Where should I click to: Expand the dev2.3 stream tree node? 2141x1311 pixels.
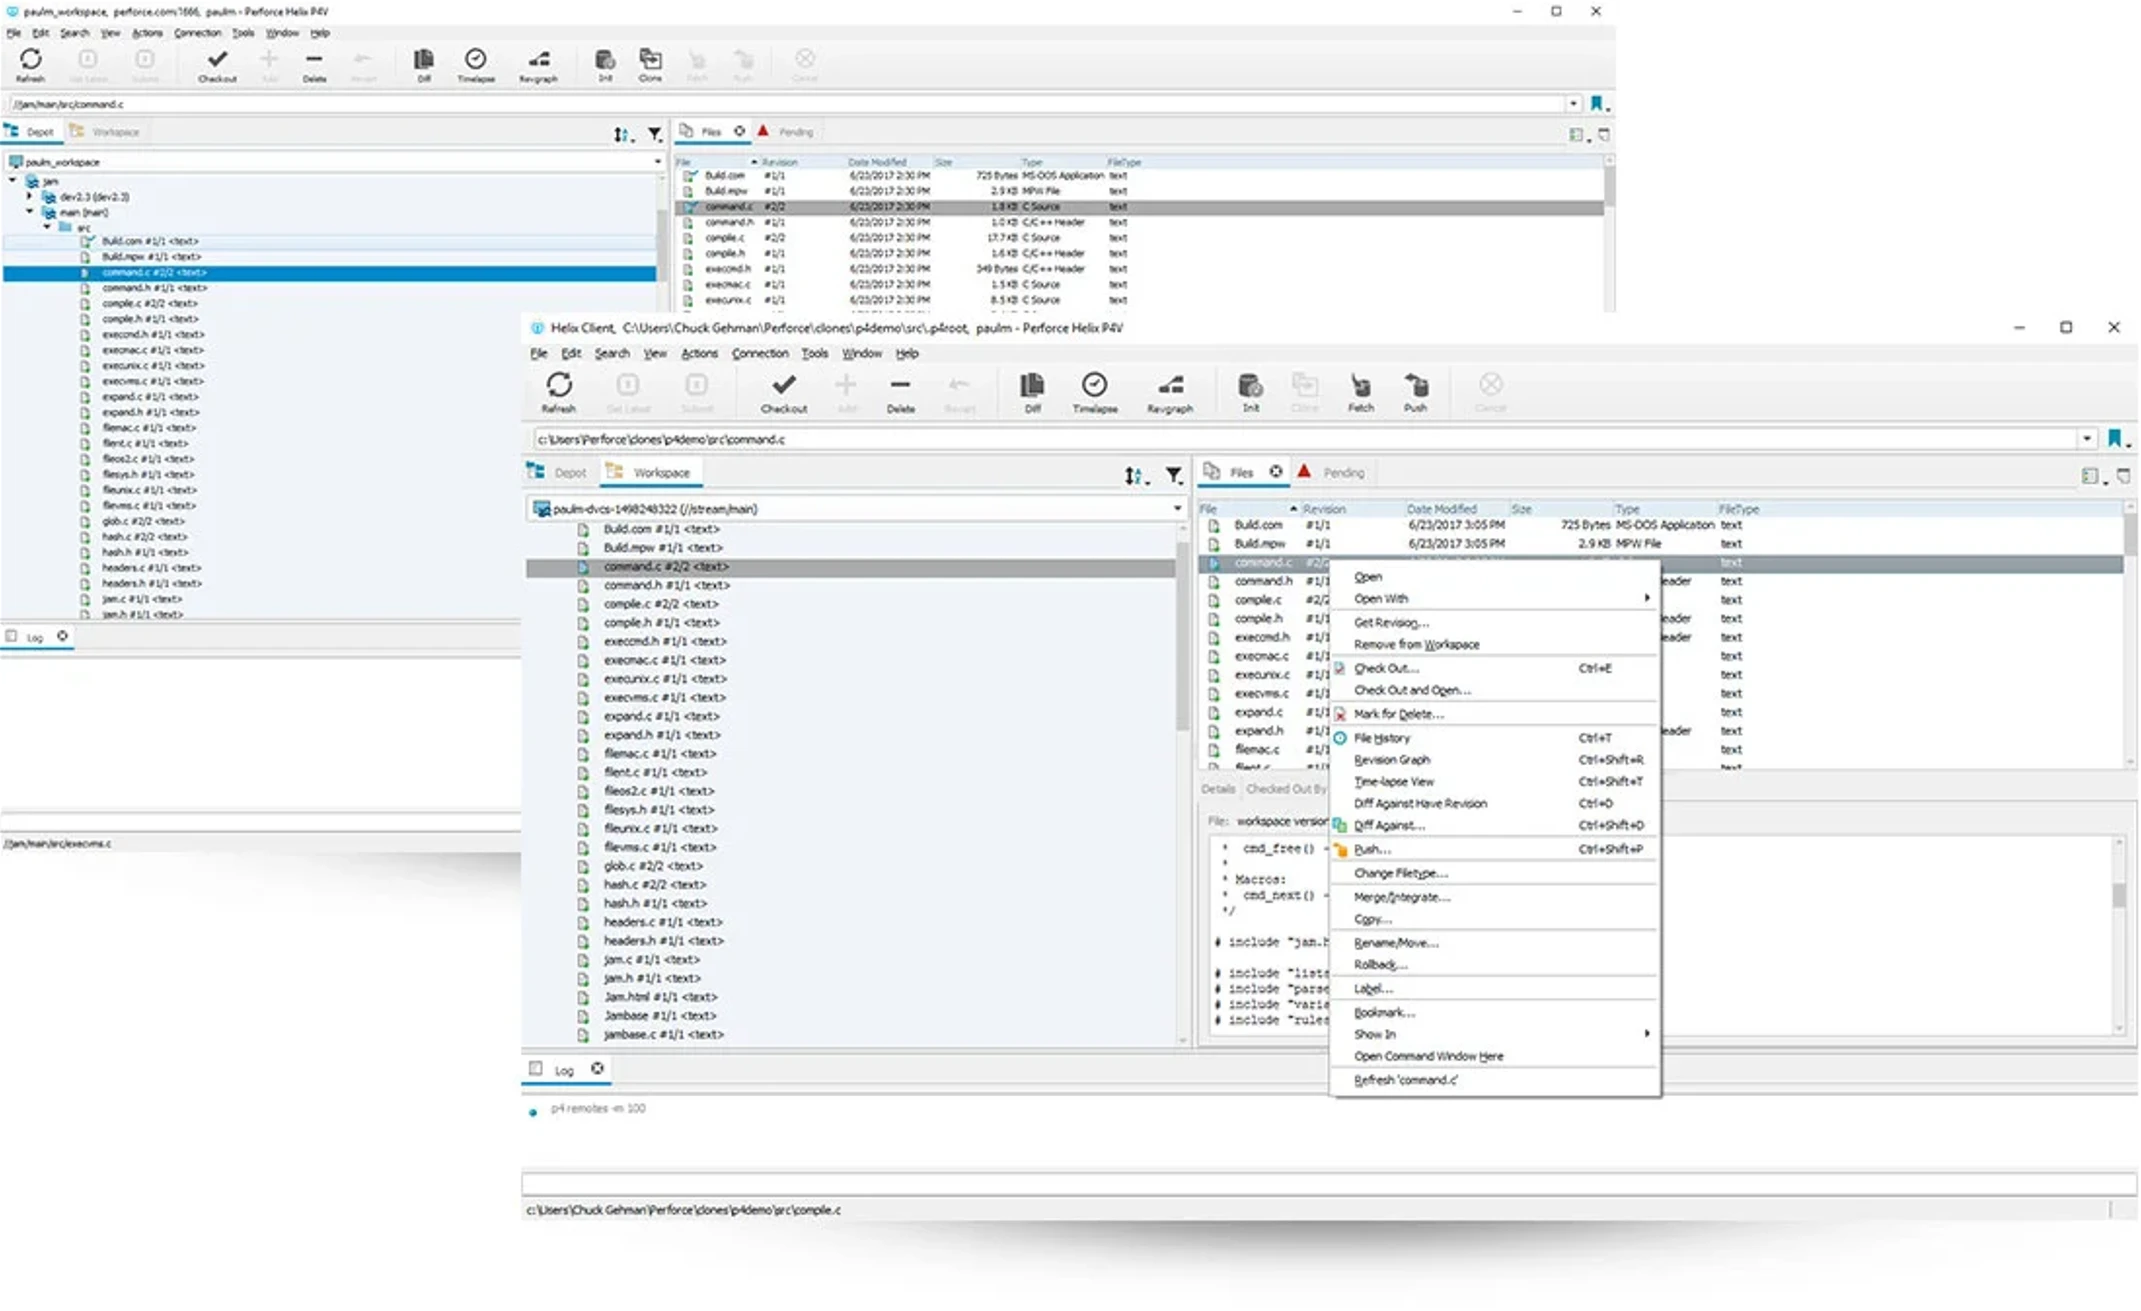click(30, 197)
